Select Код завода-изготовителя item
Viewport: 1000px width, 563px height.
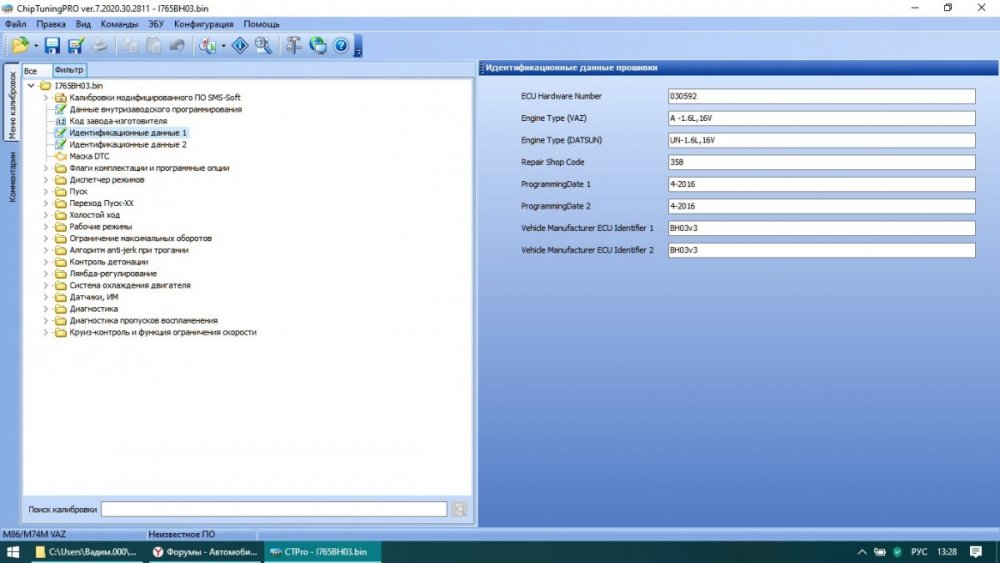tap(119, 121)
